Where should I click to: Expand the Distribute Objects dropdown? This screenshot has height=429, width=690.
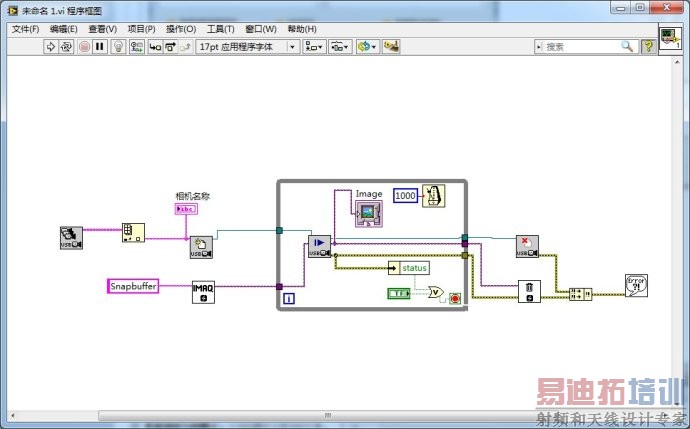pyautogui.click(x=340, y=47)
